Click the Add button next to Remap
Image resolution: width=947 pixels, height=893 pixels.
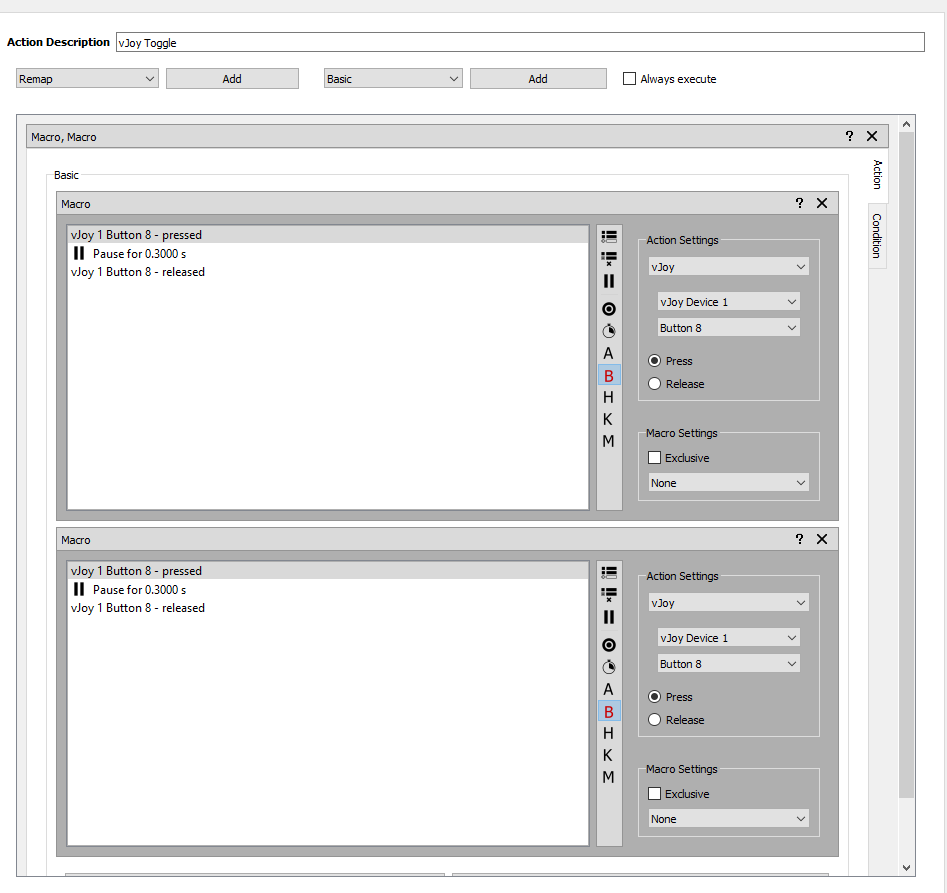click(233, 78)
